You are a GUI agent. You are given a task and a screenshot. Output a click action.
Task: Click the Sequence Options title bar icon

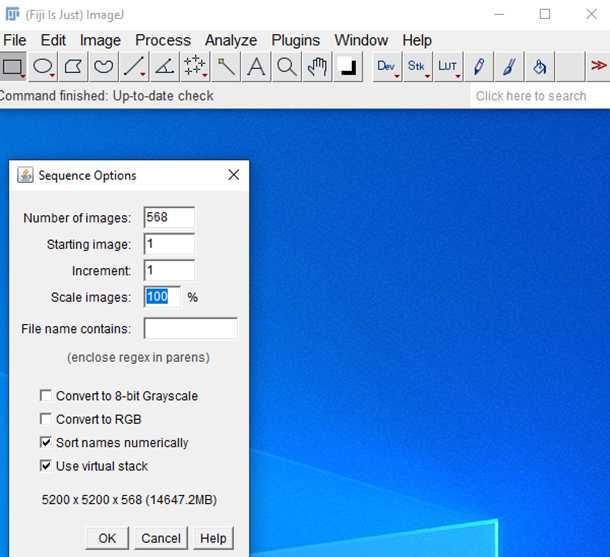[25, 175]
